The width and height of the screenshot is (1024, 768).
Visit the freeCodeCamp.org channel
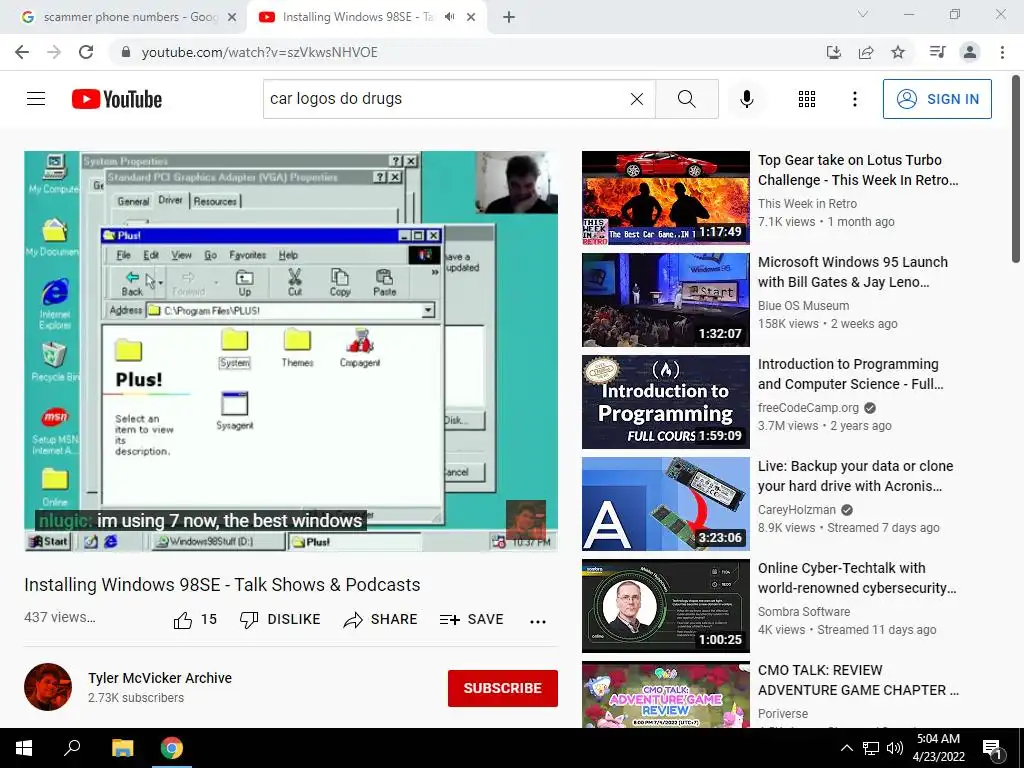point(808,408)
